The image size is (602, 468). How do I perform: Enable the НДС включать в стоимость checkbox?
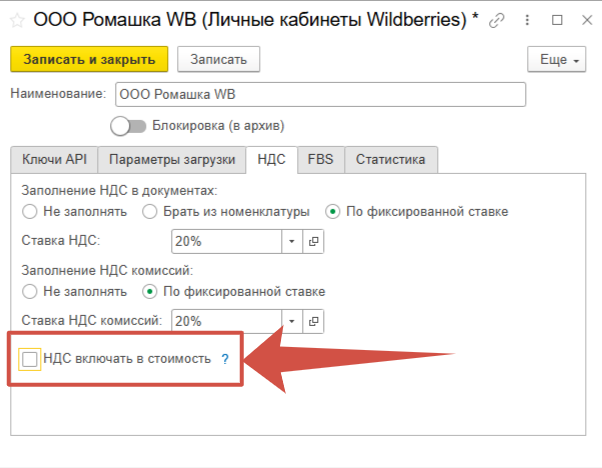pos(30,359)
